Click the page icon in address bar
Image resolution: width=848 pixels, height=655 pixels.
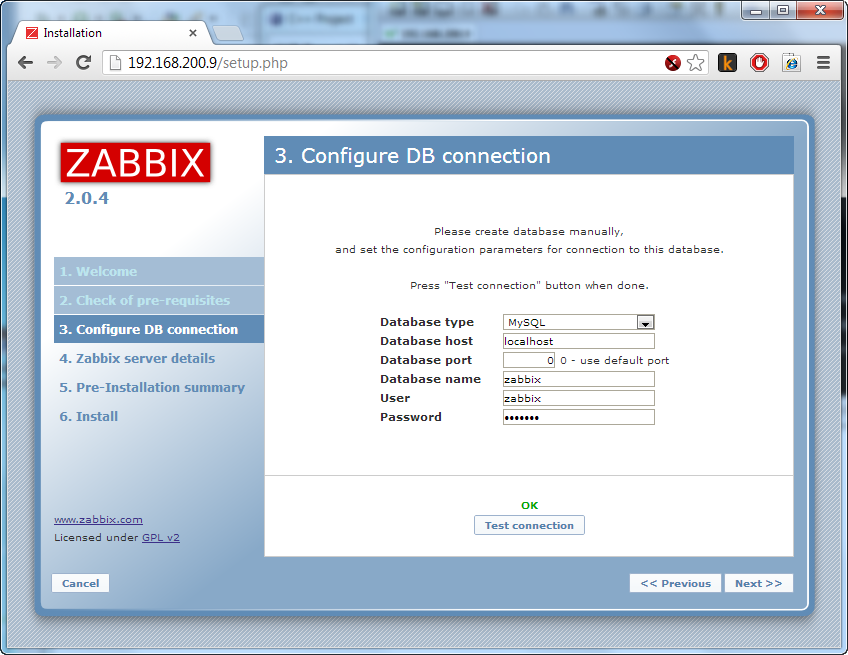115,63
